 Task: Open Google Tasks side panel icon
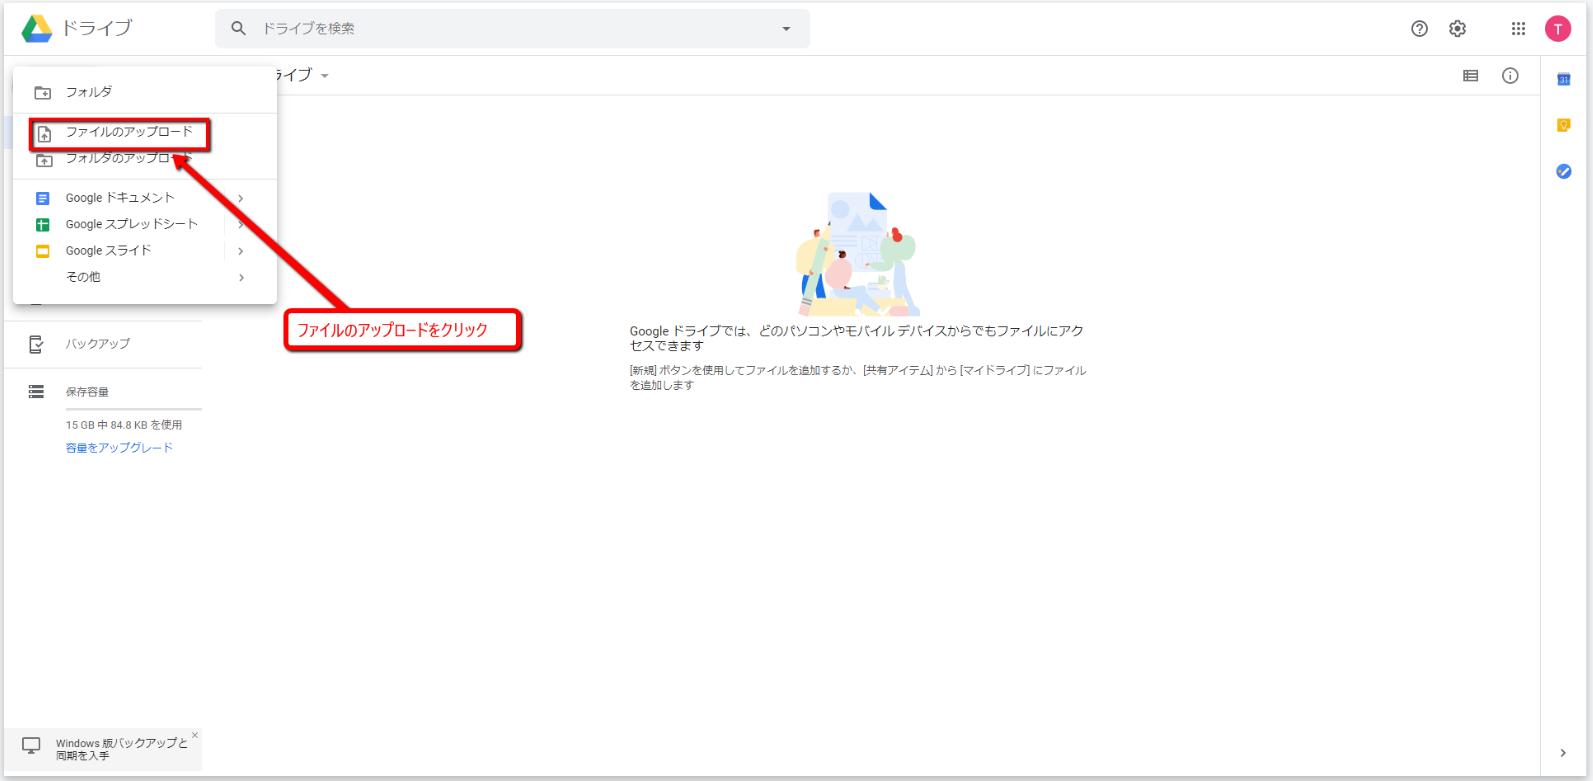tap(1564, 172)
